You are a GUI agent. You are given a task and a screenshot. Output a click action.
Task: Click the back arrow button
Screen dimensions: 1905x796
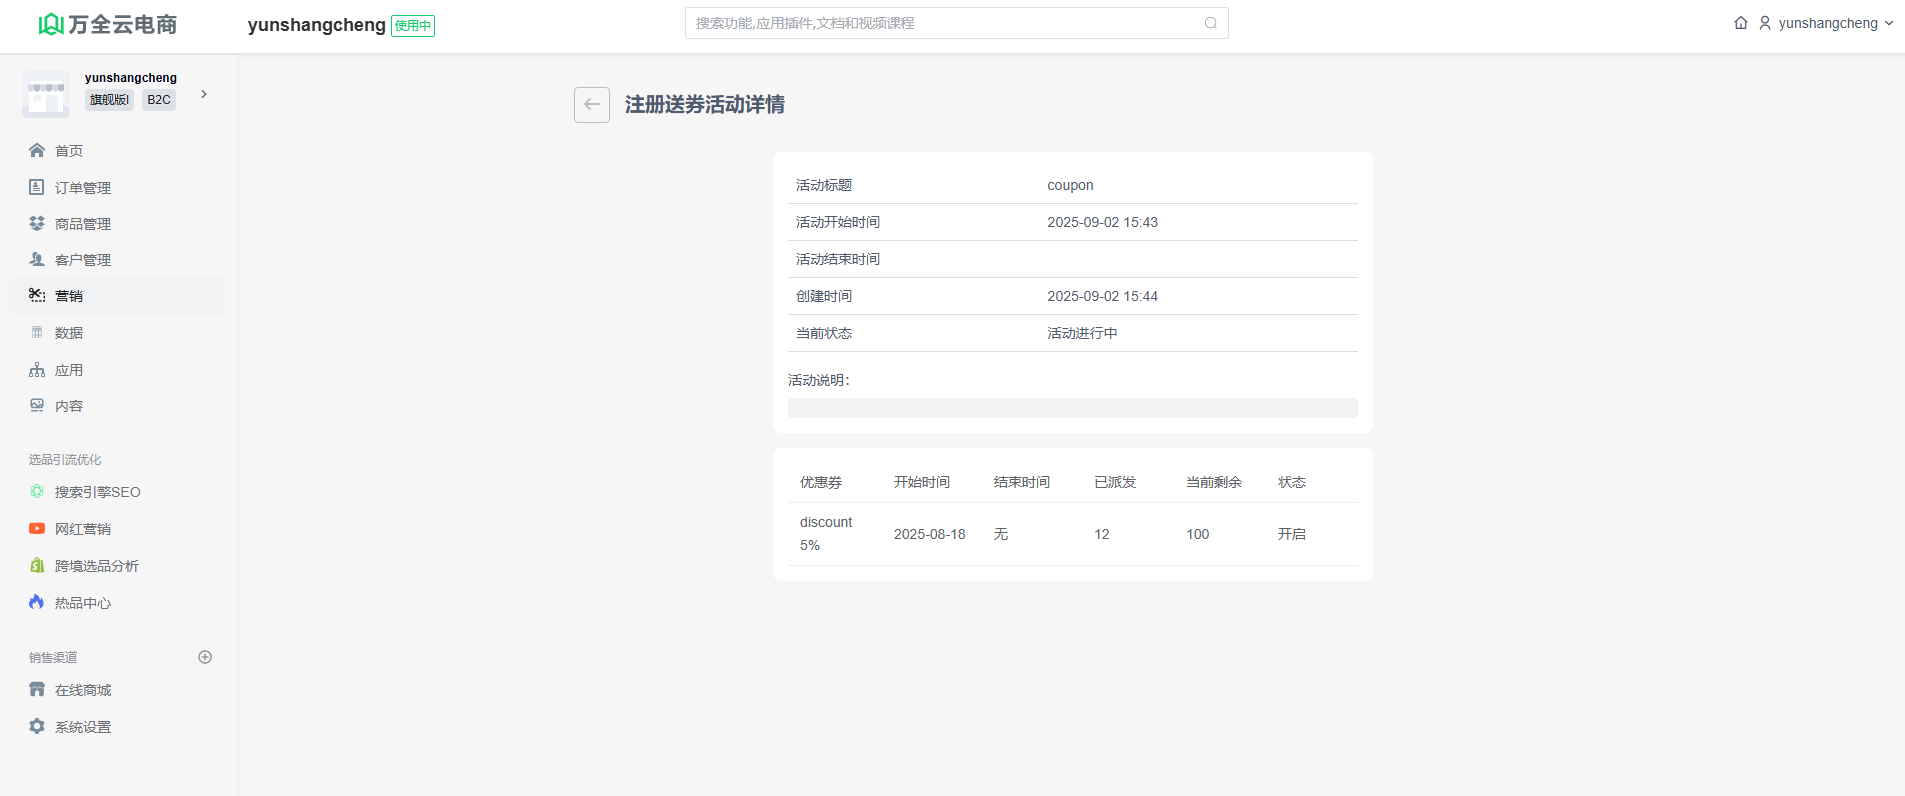(591, 105)
